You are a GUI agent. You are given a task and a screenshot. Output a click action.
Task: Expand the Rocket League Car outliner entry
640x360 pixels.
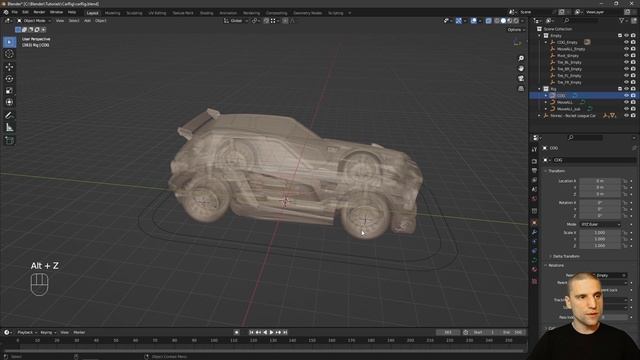tap(540, 116)
